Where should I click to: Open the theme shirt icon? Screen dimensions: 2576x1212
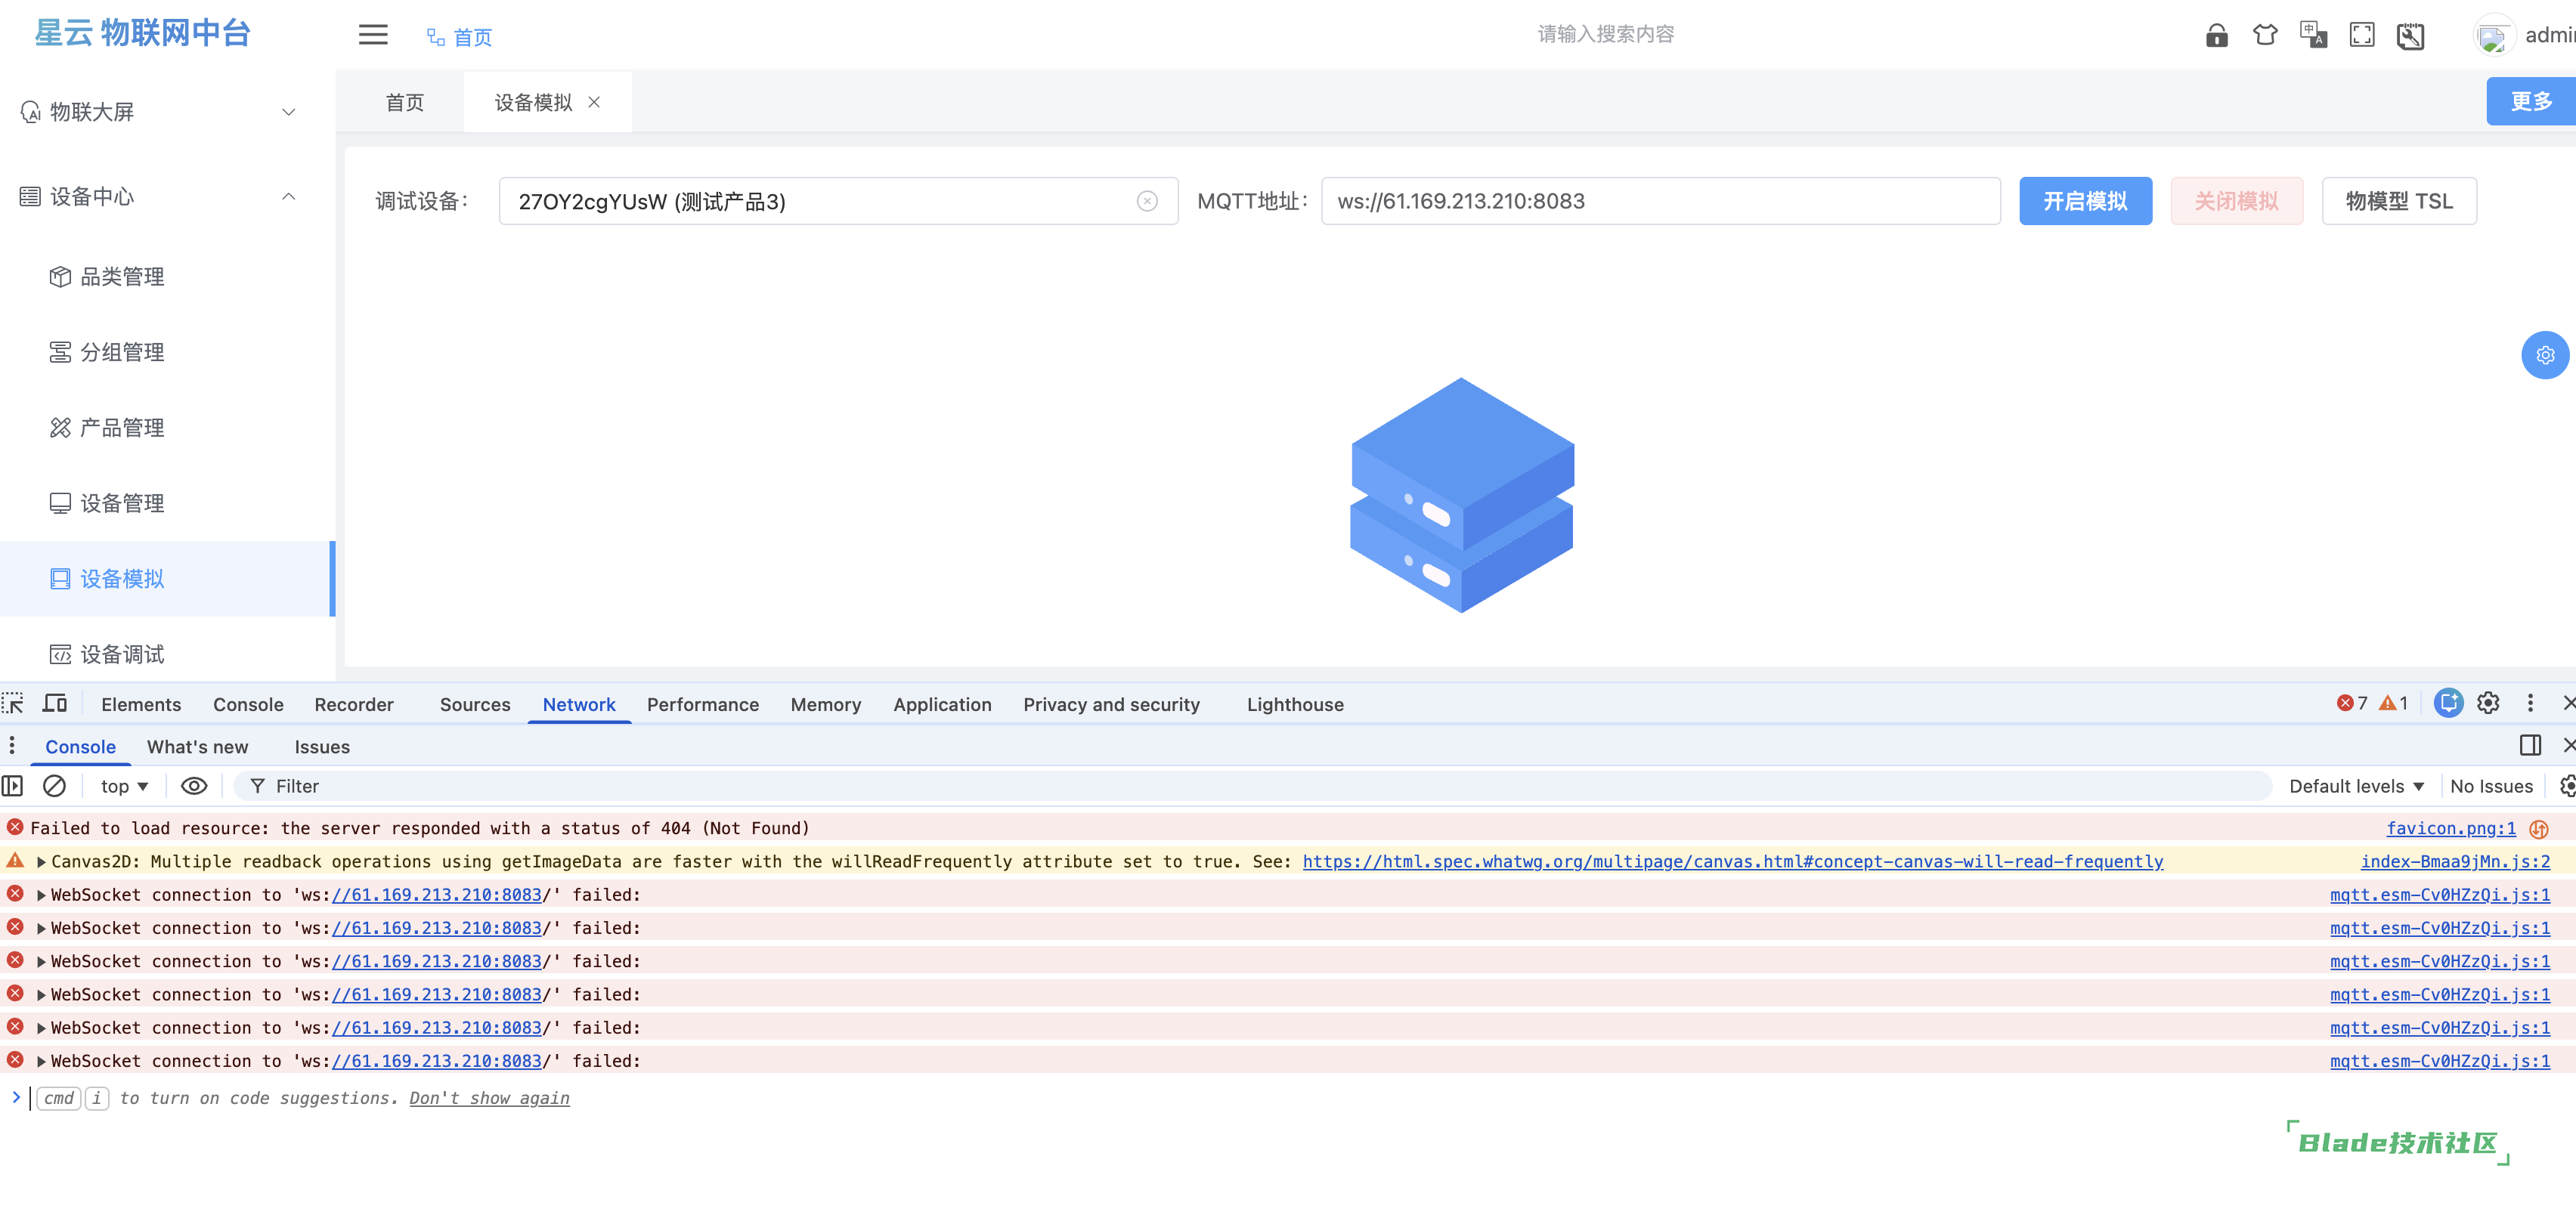(x=2265, y=36)
